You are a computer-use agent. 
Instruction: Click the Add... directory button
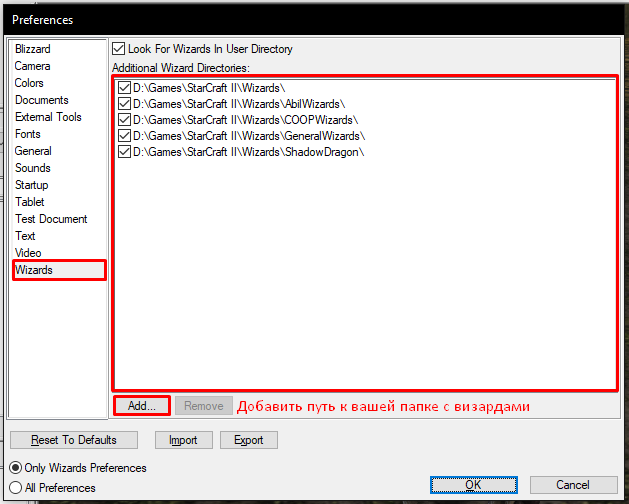tap(142, 406)
